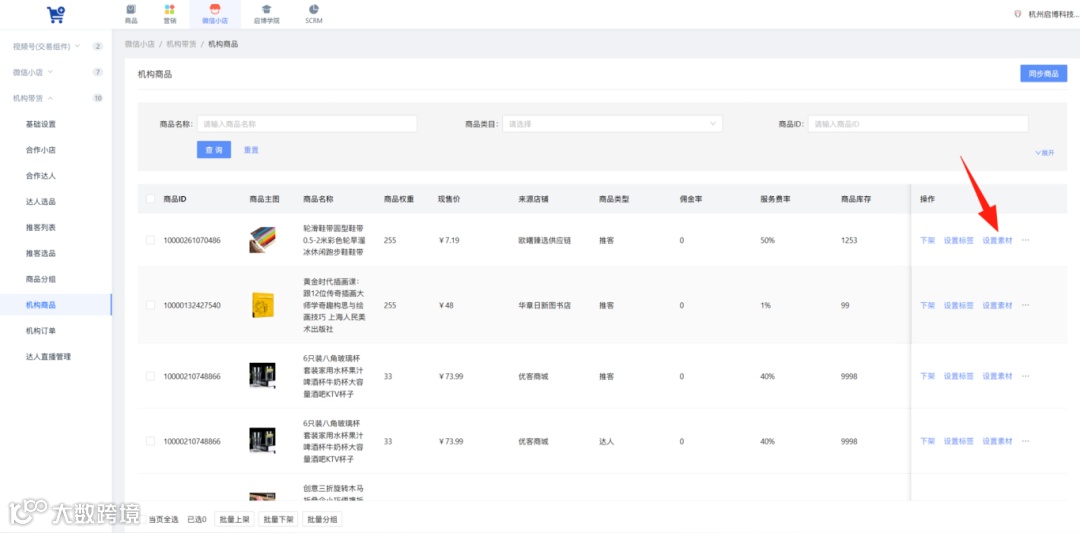
Task: Expand more filters with 展开
Action: [1044, 153]
